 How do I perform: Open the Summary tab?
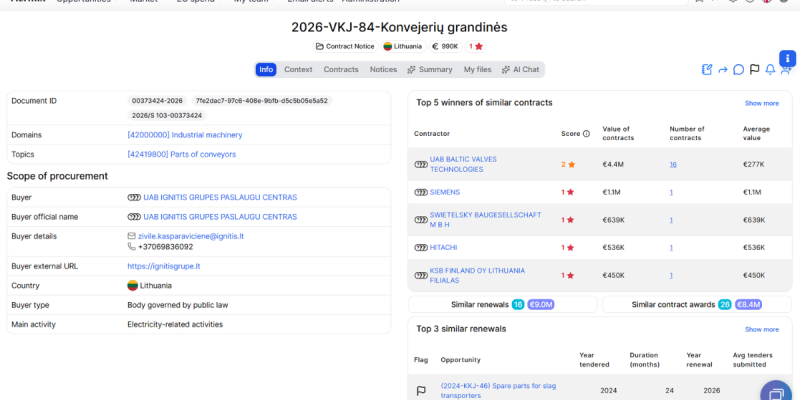(430, 69)
